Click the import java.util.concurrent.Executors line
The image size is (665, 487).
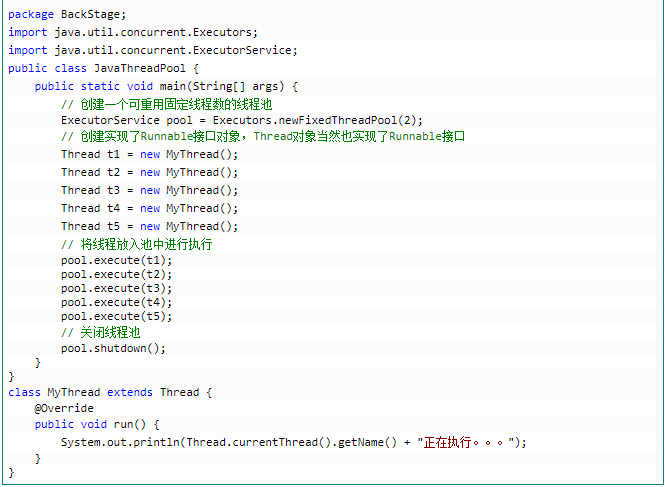pos(133,32)
